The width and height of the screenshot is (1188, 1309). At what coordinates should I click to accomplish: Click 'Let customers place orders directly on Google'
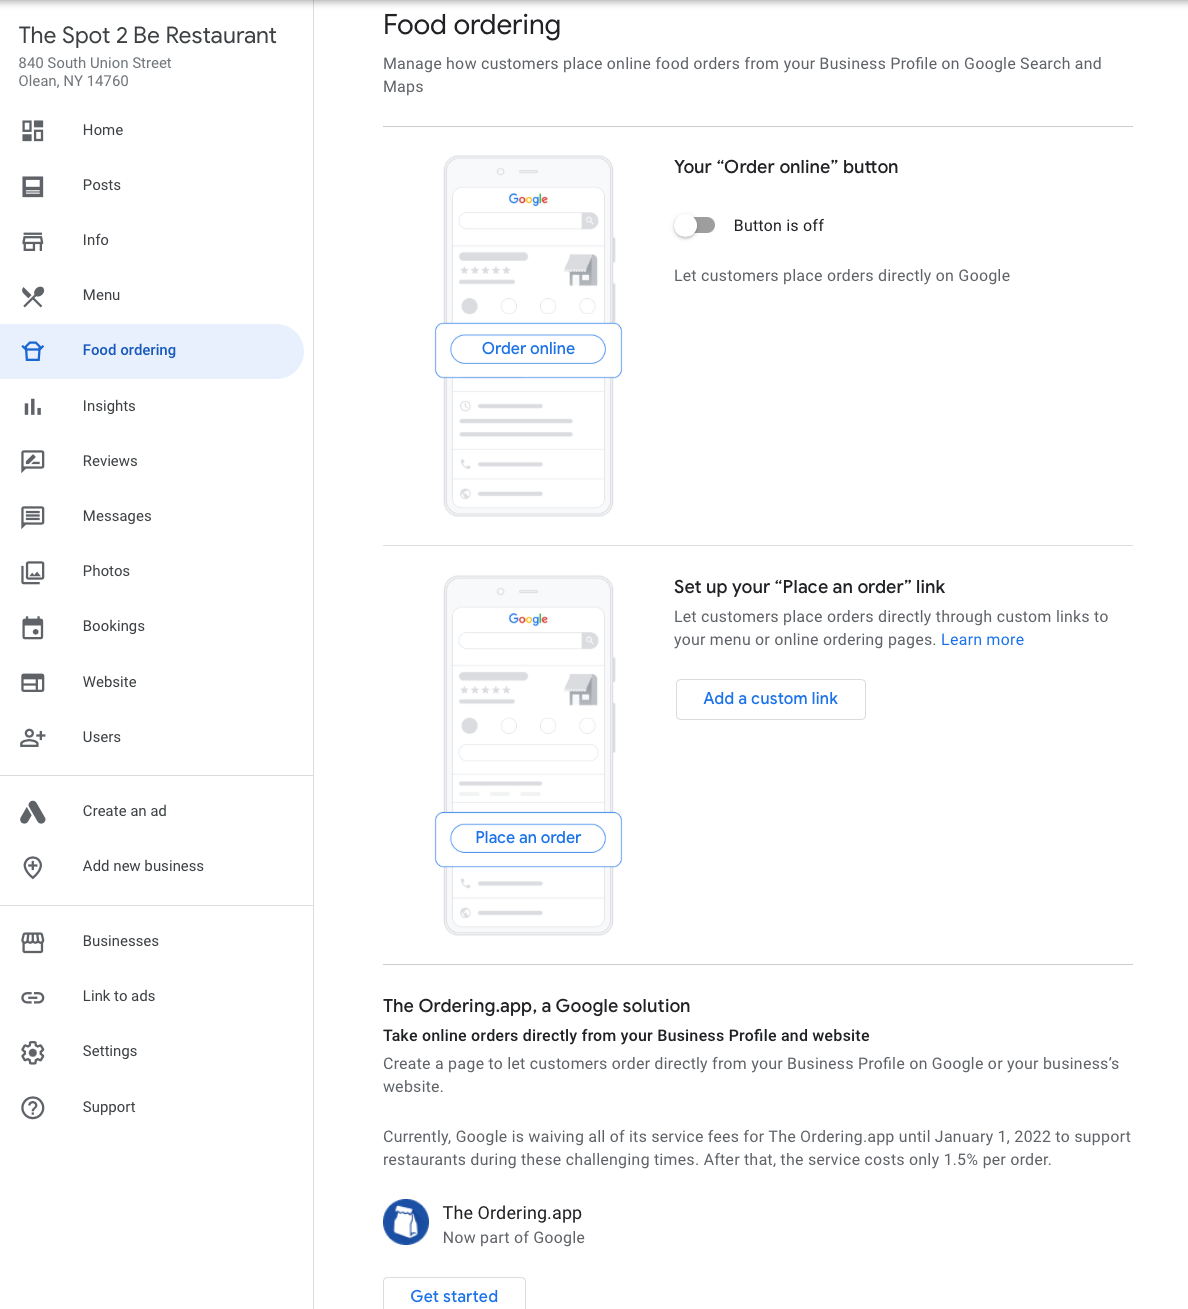(842, 276)
